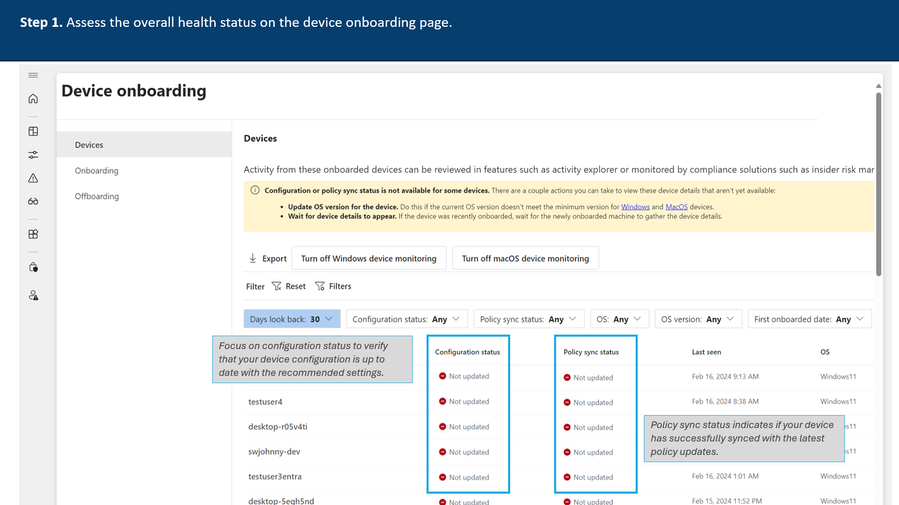Follow the Windows minimum version link

click(635, 207)
